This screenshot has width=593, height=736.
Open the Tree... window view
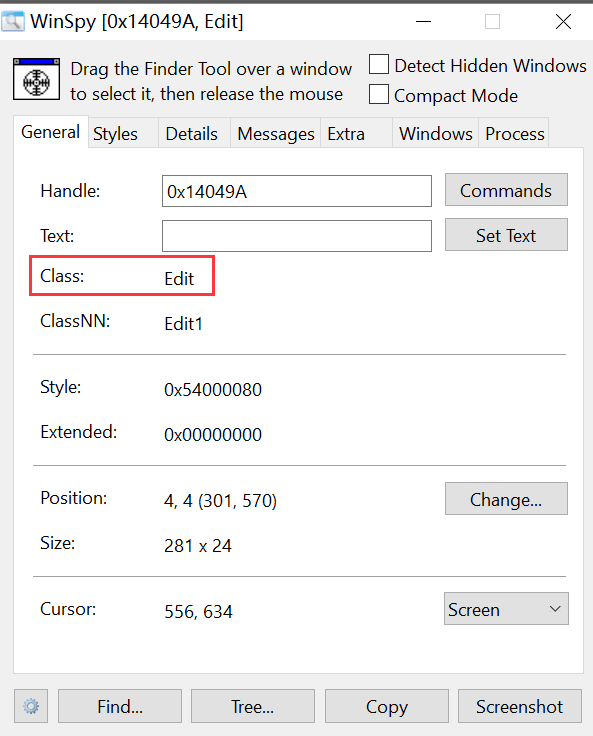(x=253, y=706)
